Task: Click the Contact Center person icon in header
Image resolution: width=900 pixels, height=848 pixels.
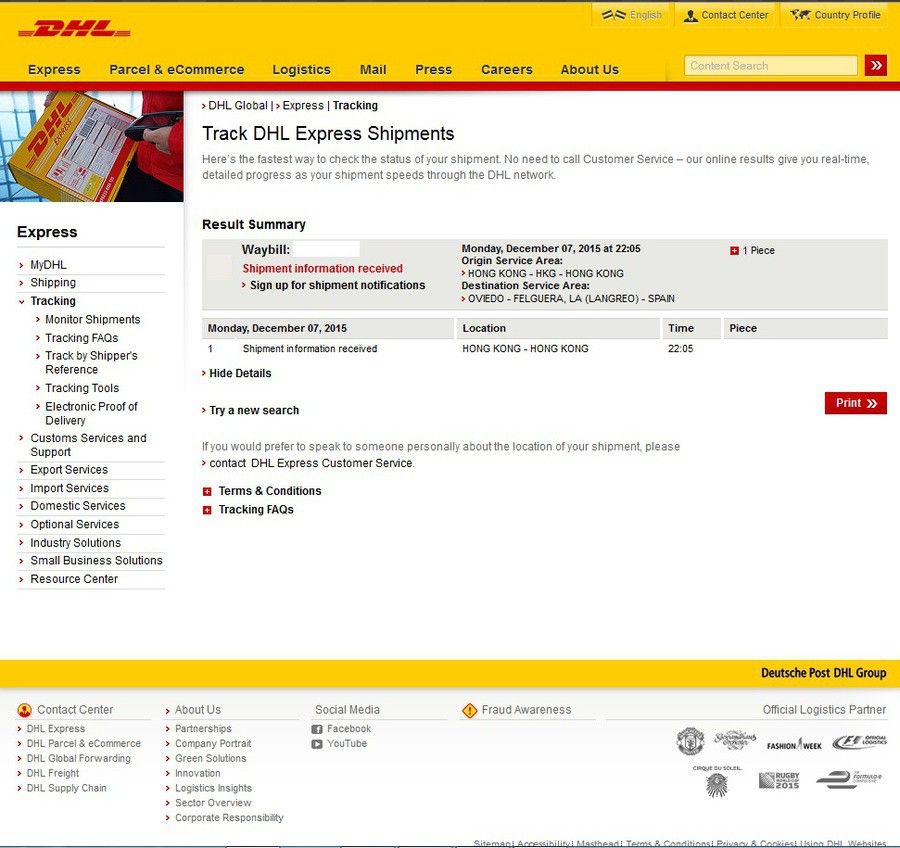Action: (690, 16)
